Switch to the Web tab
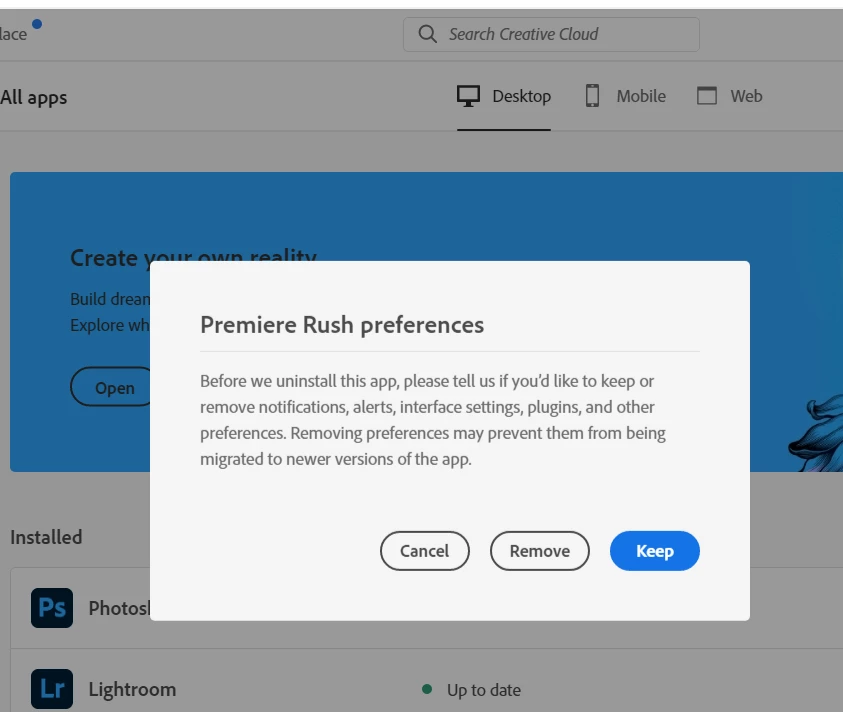Viewport: 843px width, 712px height. 730,96
